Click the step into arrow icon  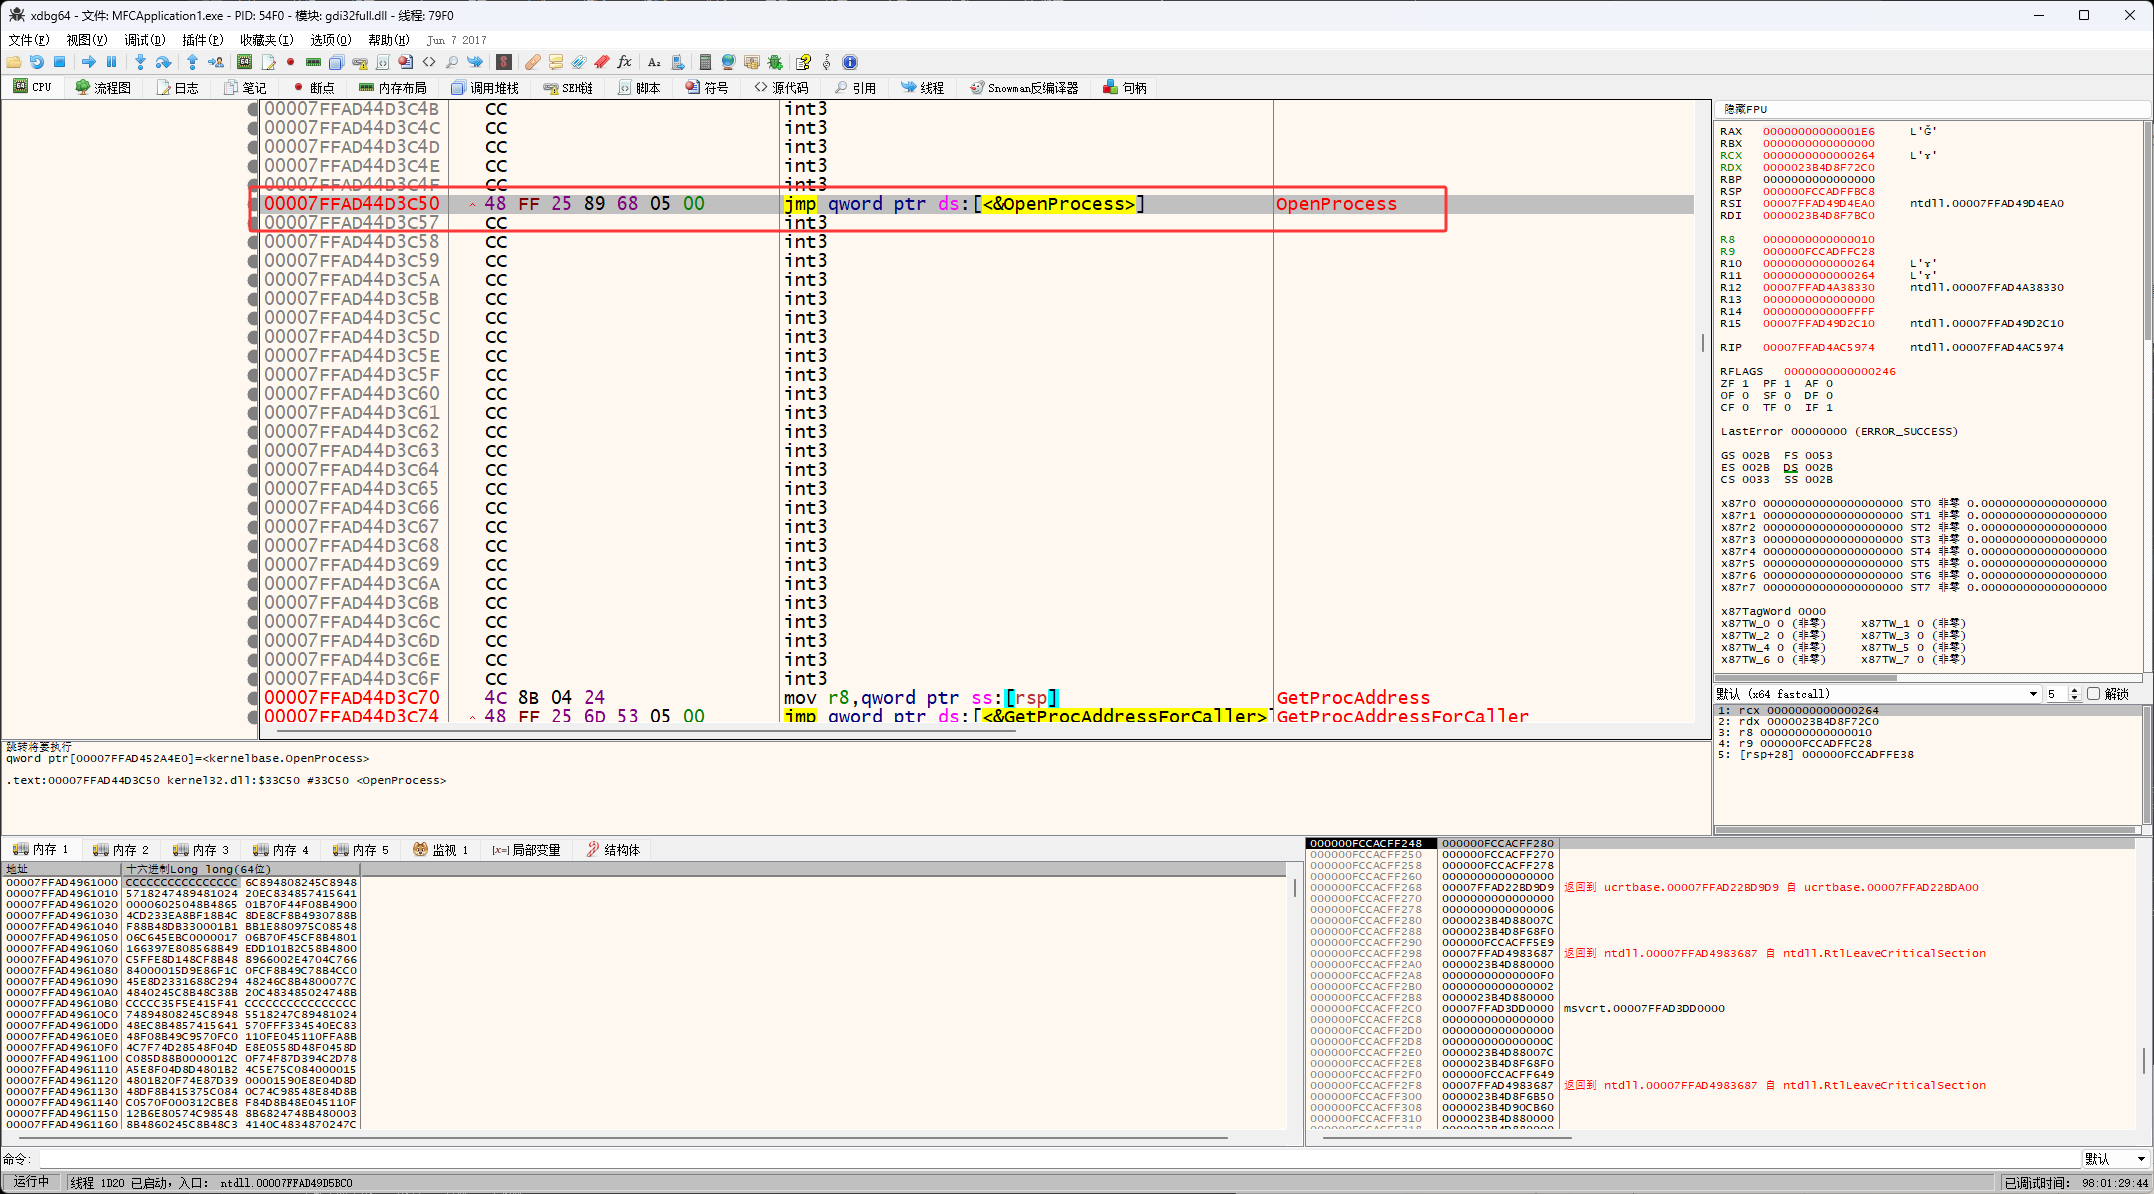point(140,62)
